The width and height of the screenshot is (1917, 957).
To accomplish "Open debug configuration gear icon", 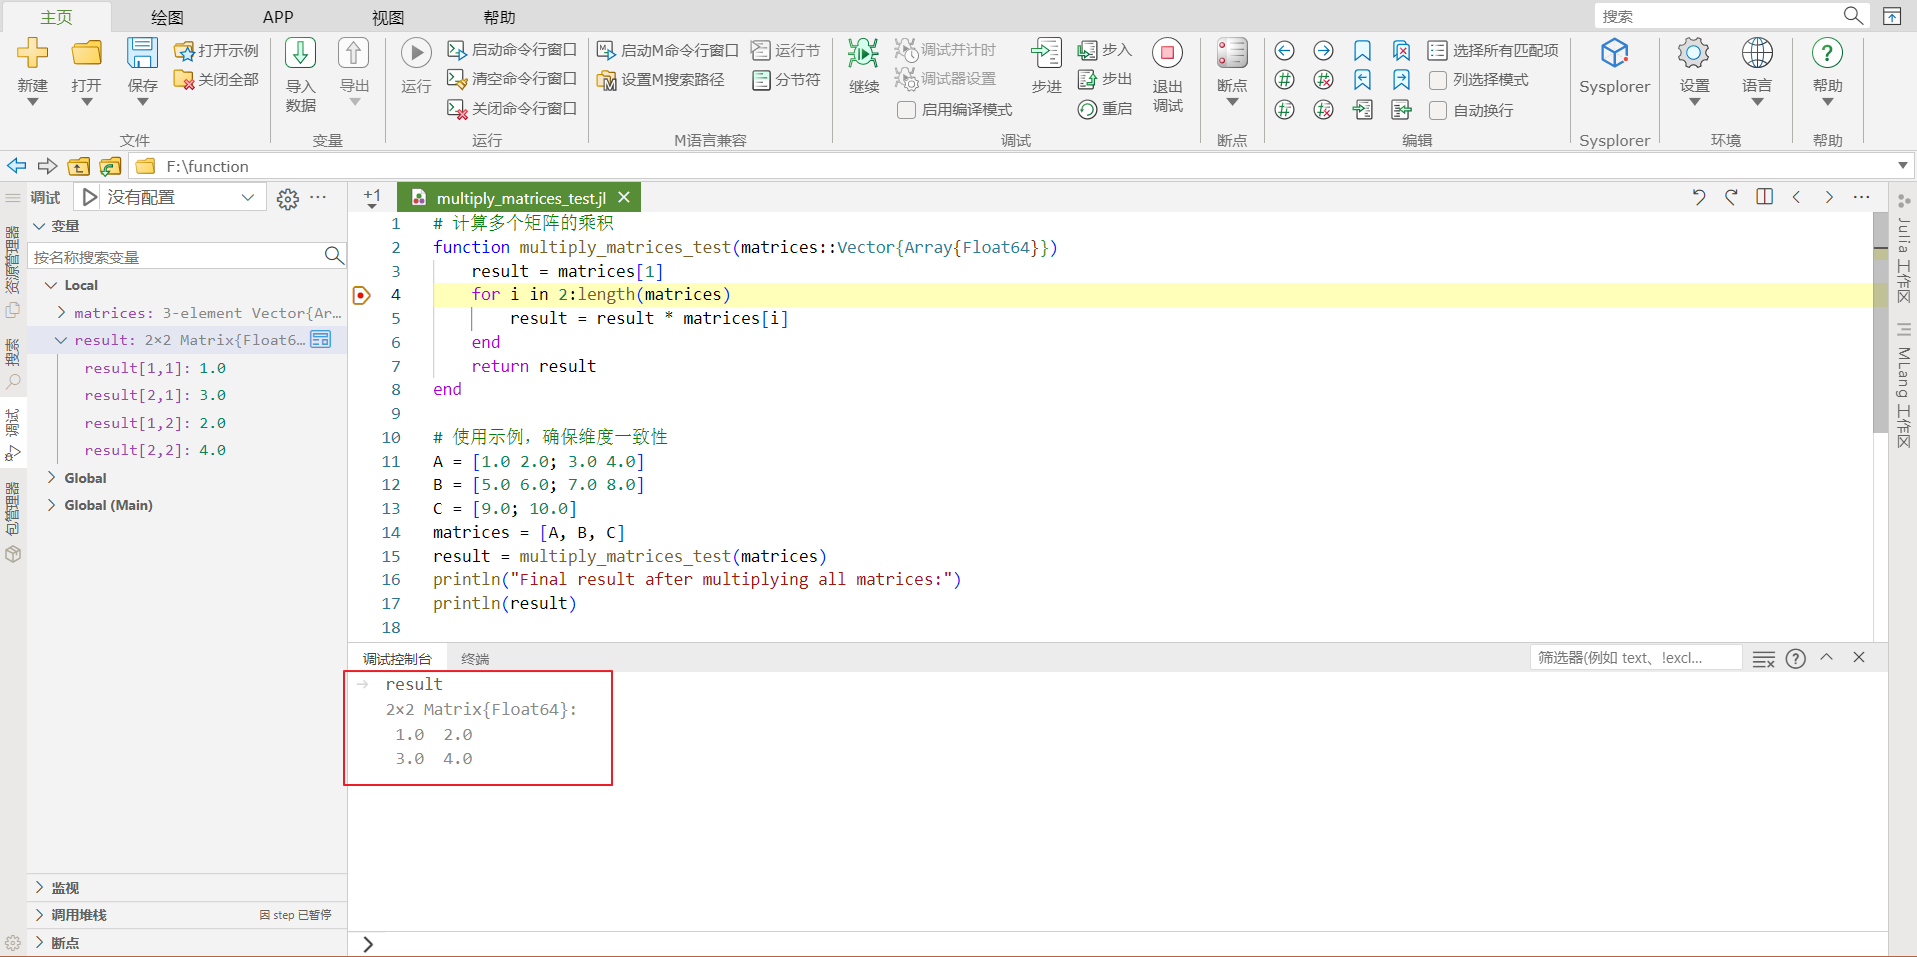I will tap(288, 198).
